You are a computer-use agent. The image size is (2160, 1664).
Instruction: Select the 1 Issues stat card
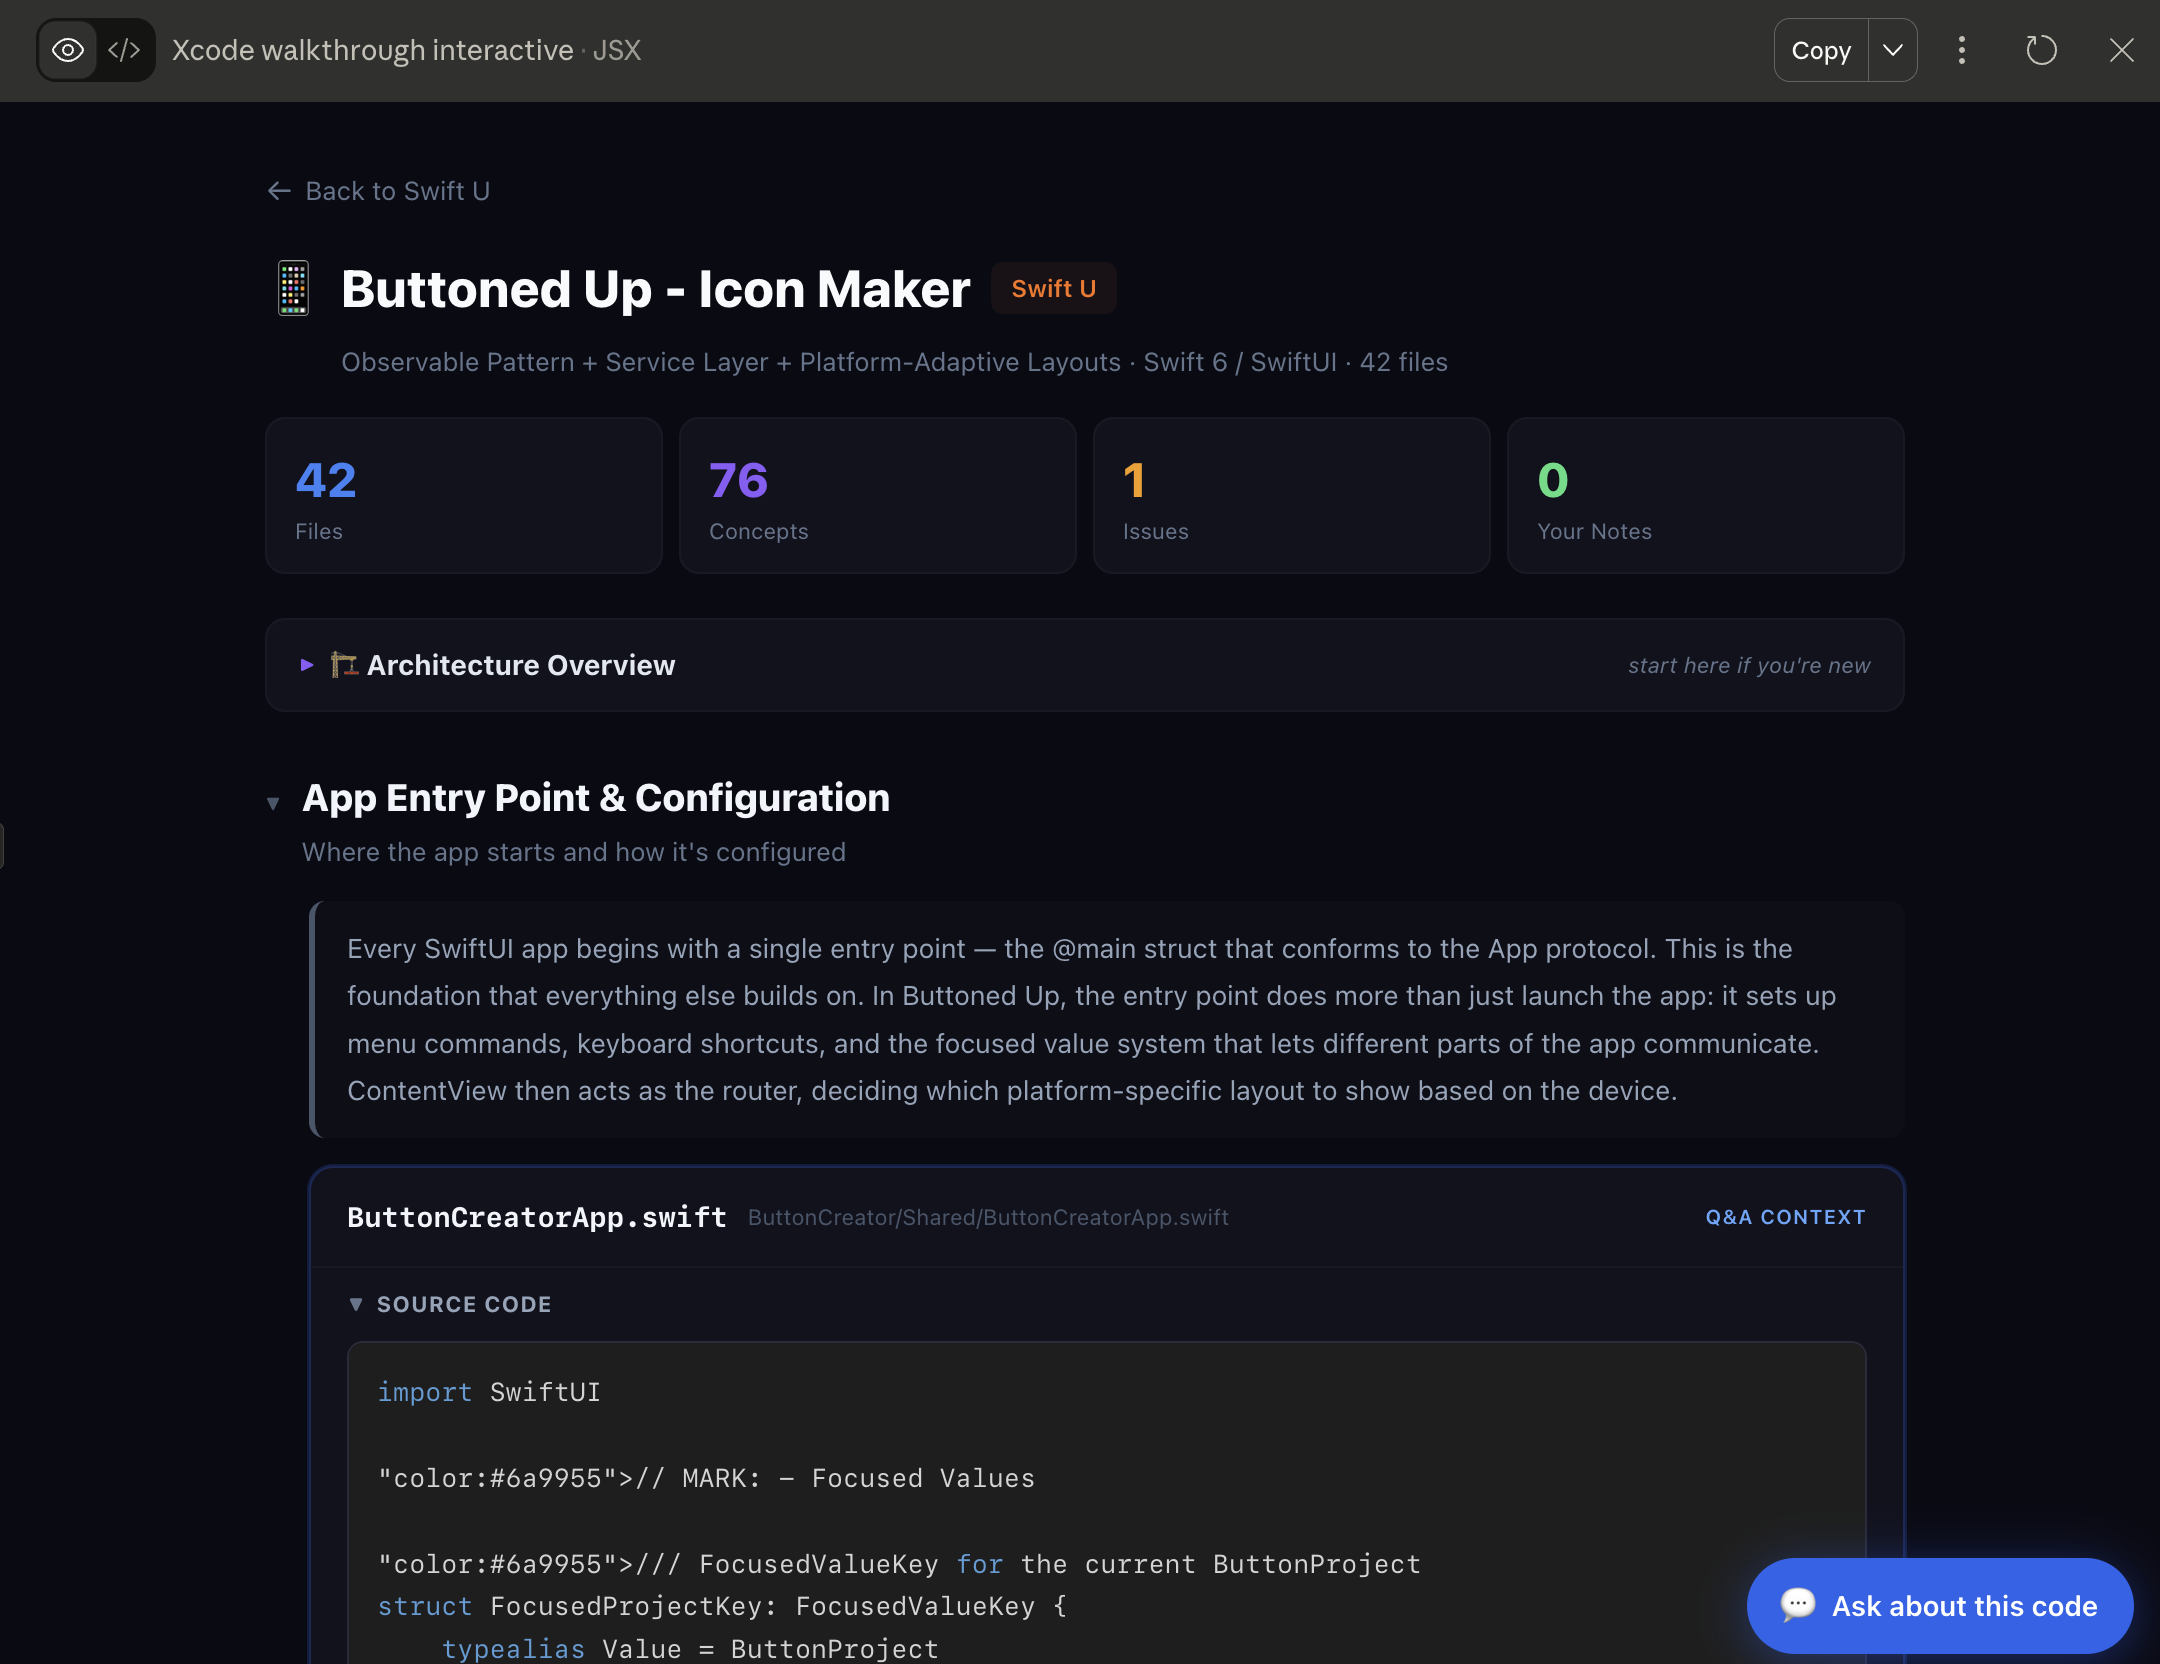(x=1291, y=496)
